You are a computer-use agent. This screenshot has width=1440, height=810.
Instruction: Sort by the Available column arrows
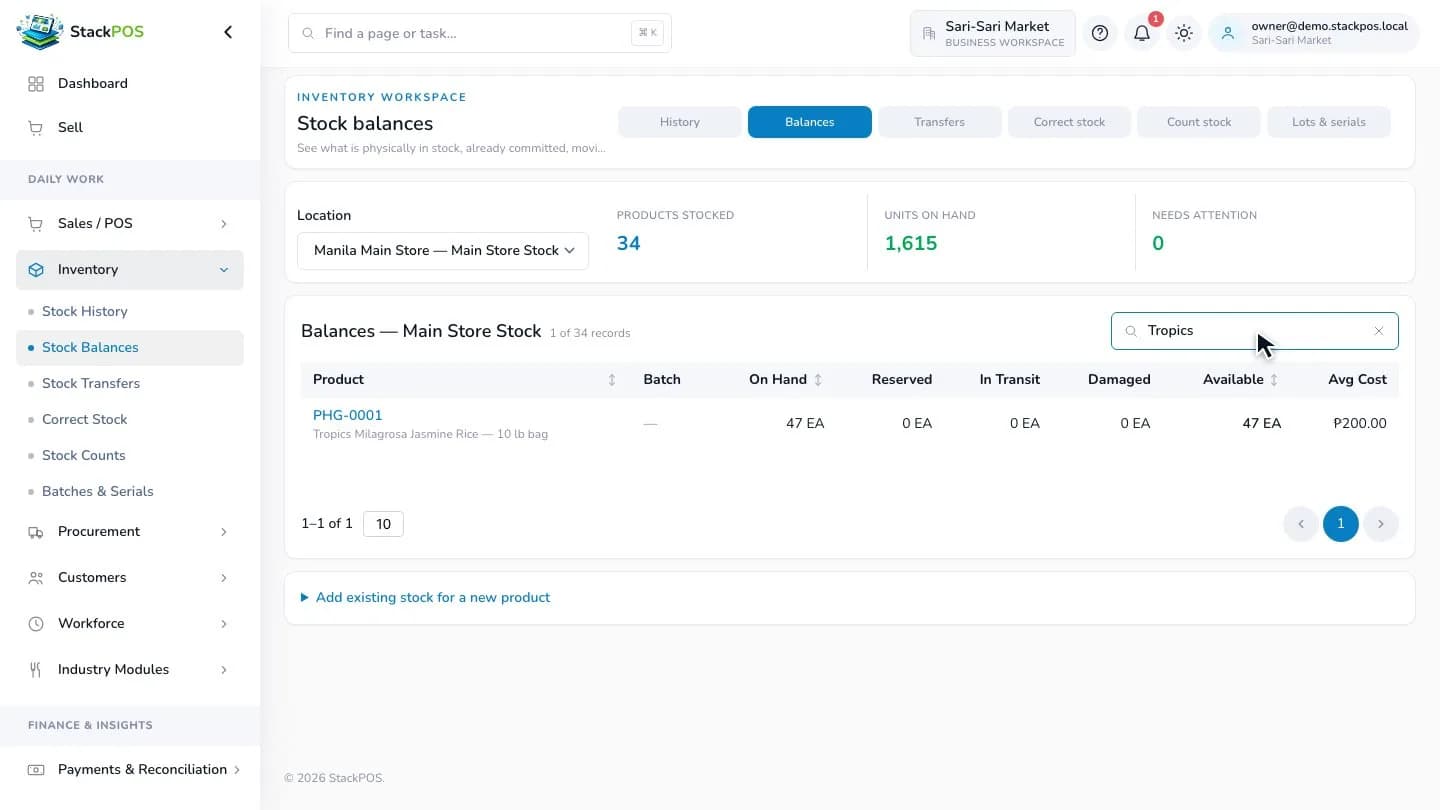click(1274, 380)
